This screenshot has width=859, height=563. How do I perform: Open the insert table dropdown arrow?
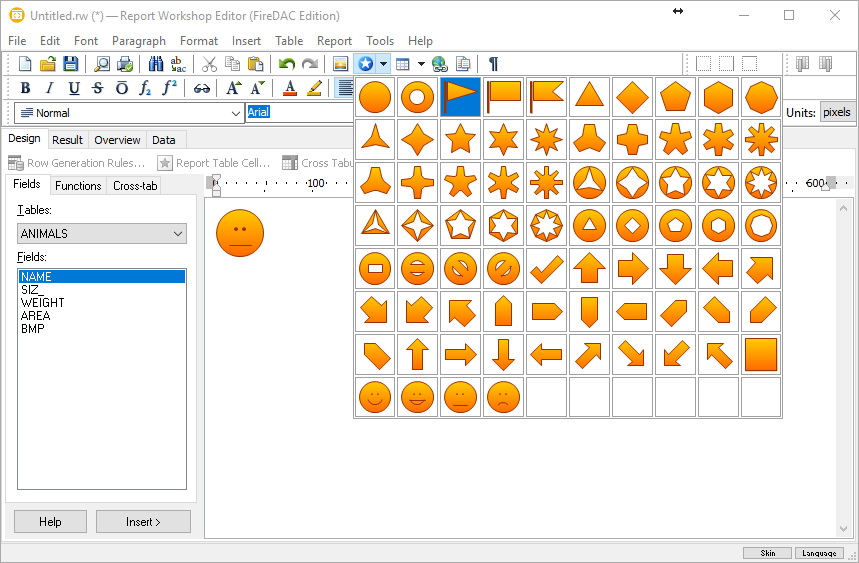tap(421, 64)
